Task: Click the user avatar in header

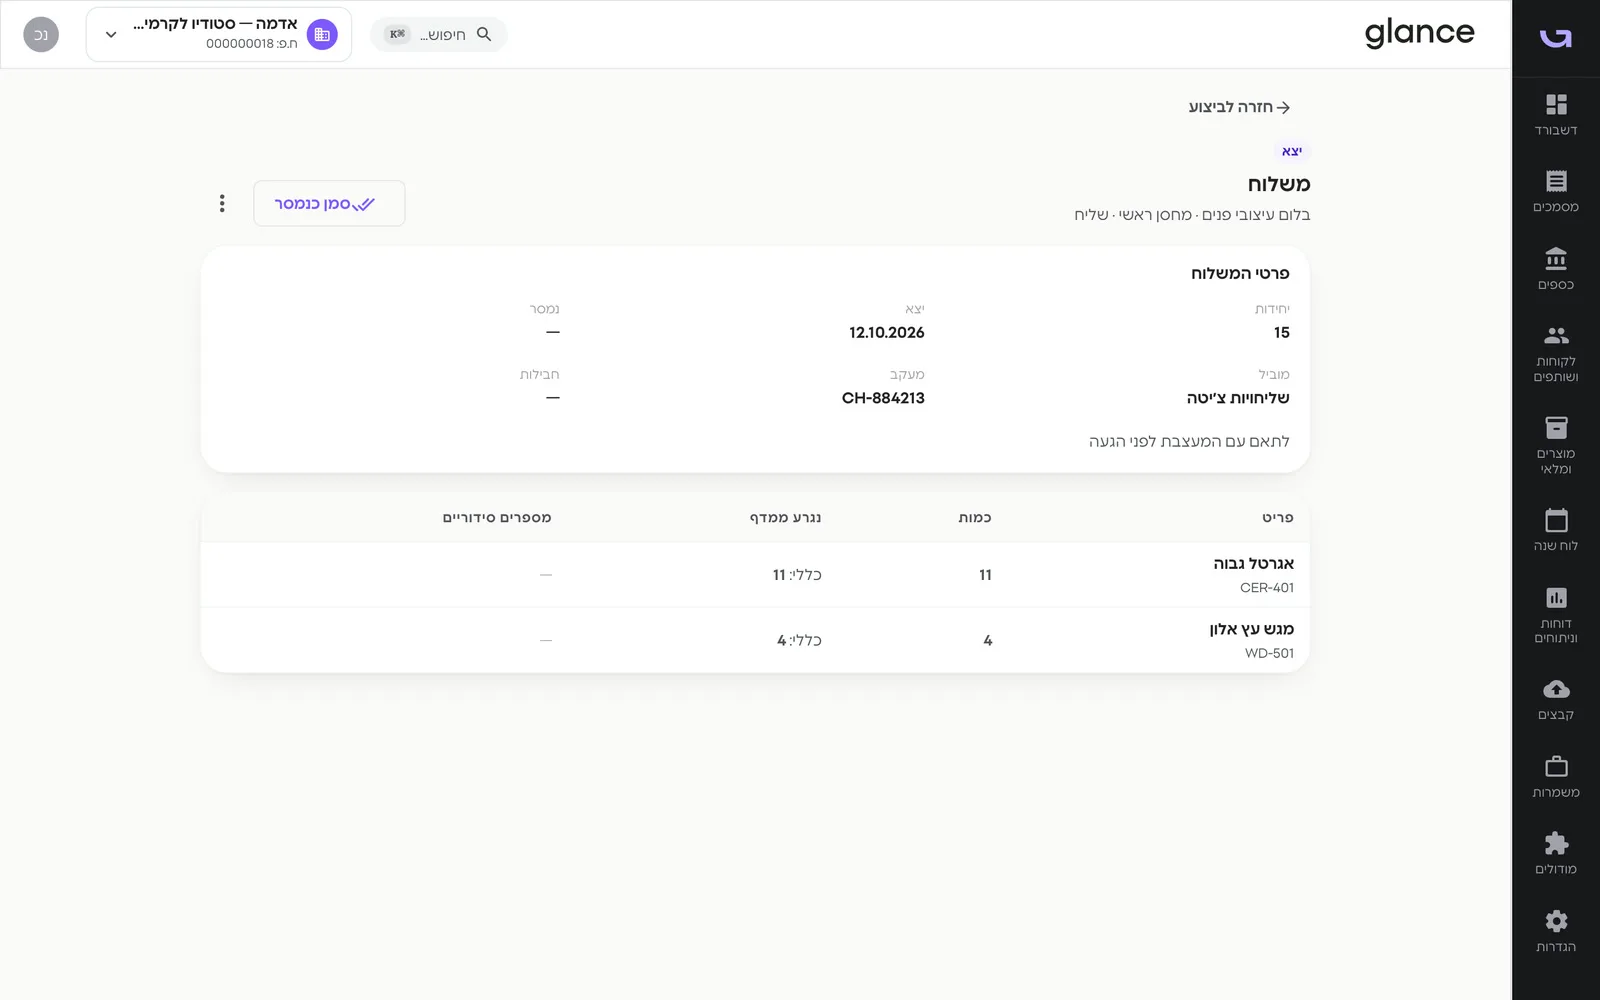Action: 41,34
